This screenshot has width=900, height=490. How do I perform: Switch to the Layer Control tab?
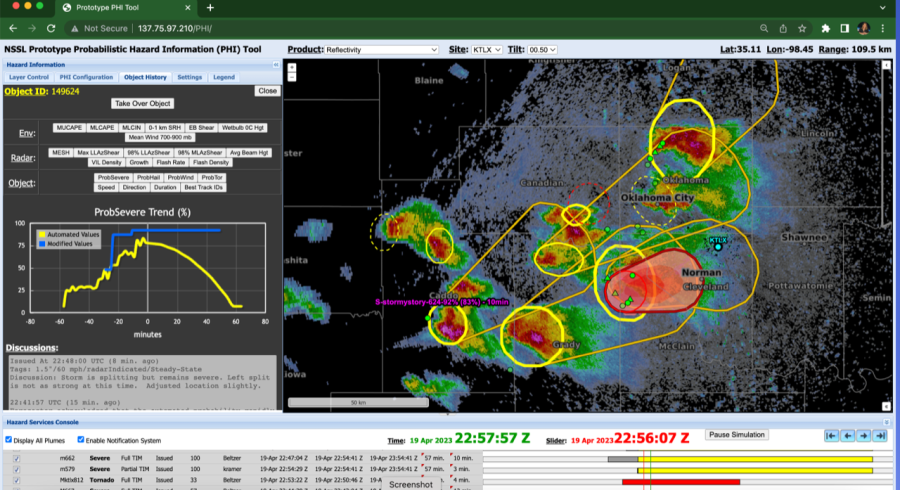tap(29, 77)
